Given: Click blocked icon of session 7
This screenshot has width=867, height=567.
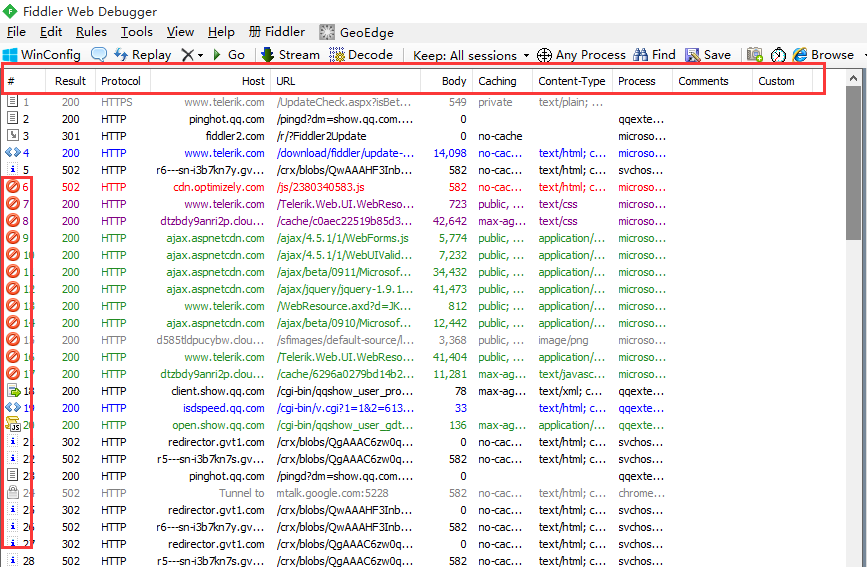Looking at the screenshot, I should [13, 204].
